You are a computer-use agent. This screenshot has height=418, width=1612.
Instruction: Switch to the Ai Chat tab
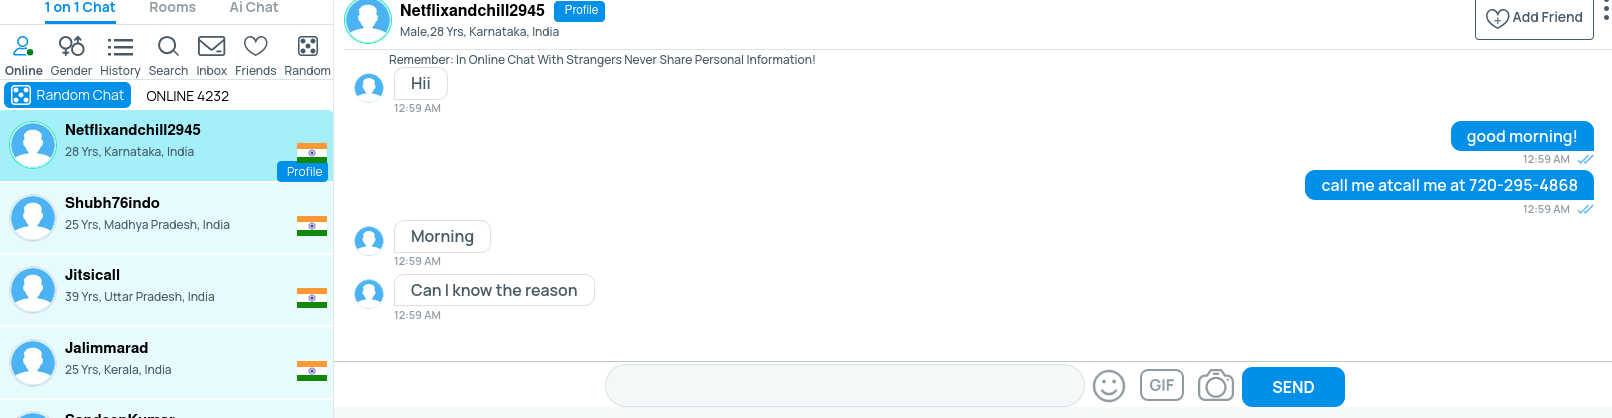(x=254, y=8)
